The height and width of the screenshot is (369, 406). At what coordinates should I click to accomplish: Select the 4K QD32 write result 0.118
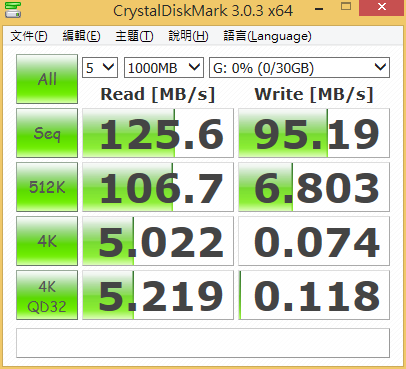[x=314, y=295]
